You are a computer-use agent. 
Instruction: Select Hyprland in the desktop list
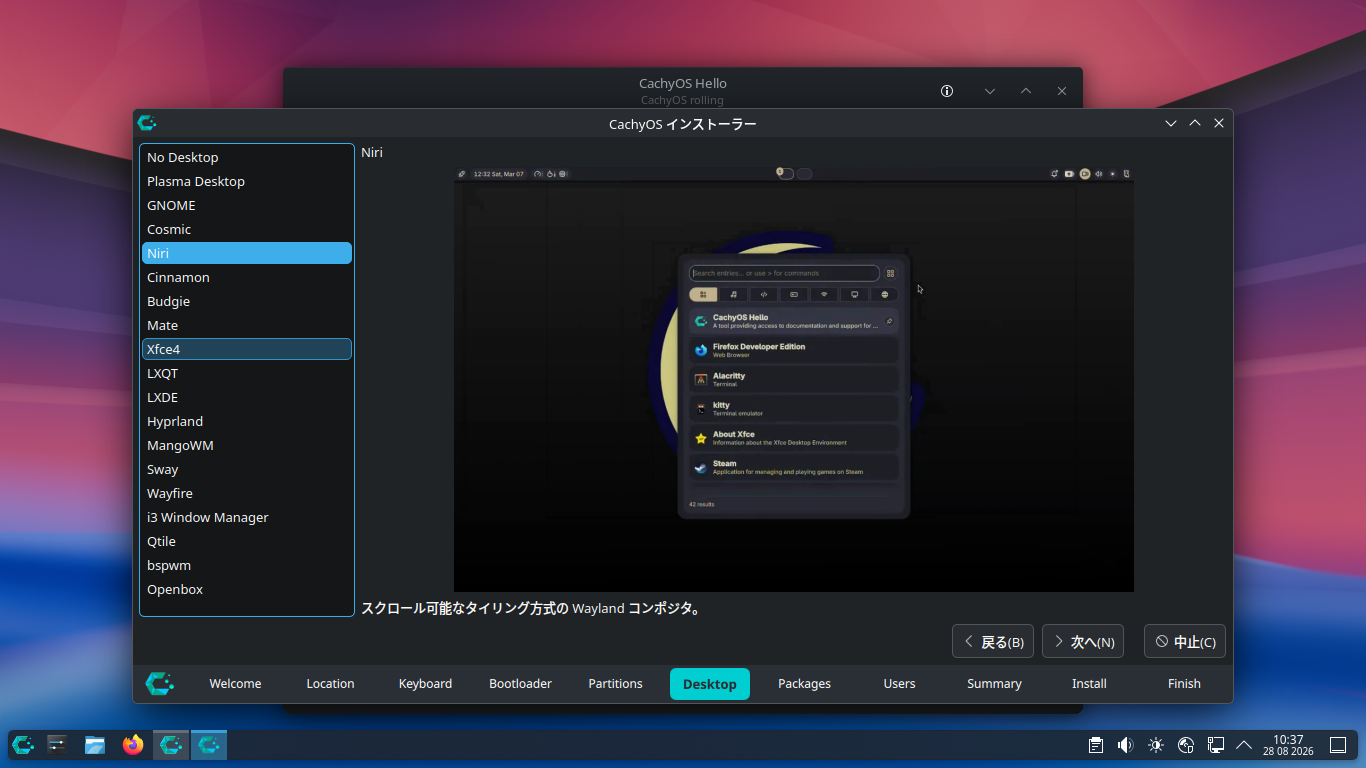click(247, 421)
